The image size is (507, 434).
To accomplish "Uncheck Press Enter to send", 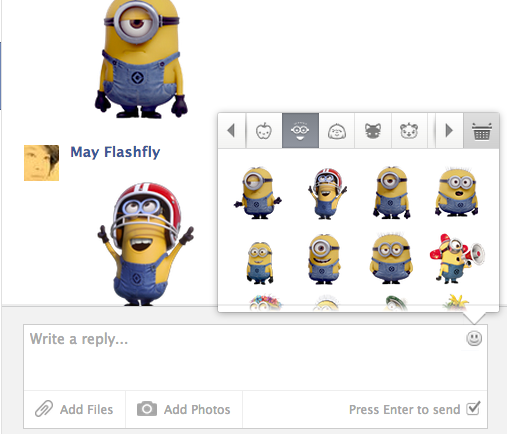I will (x=473, y=408).
